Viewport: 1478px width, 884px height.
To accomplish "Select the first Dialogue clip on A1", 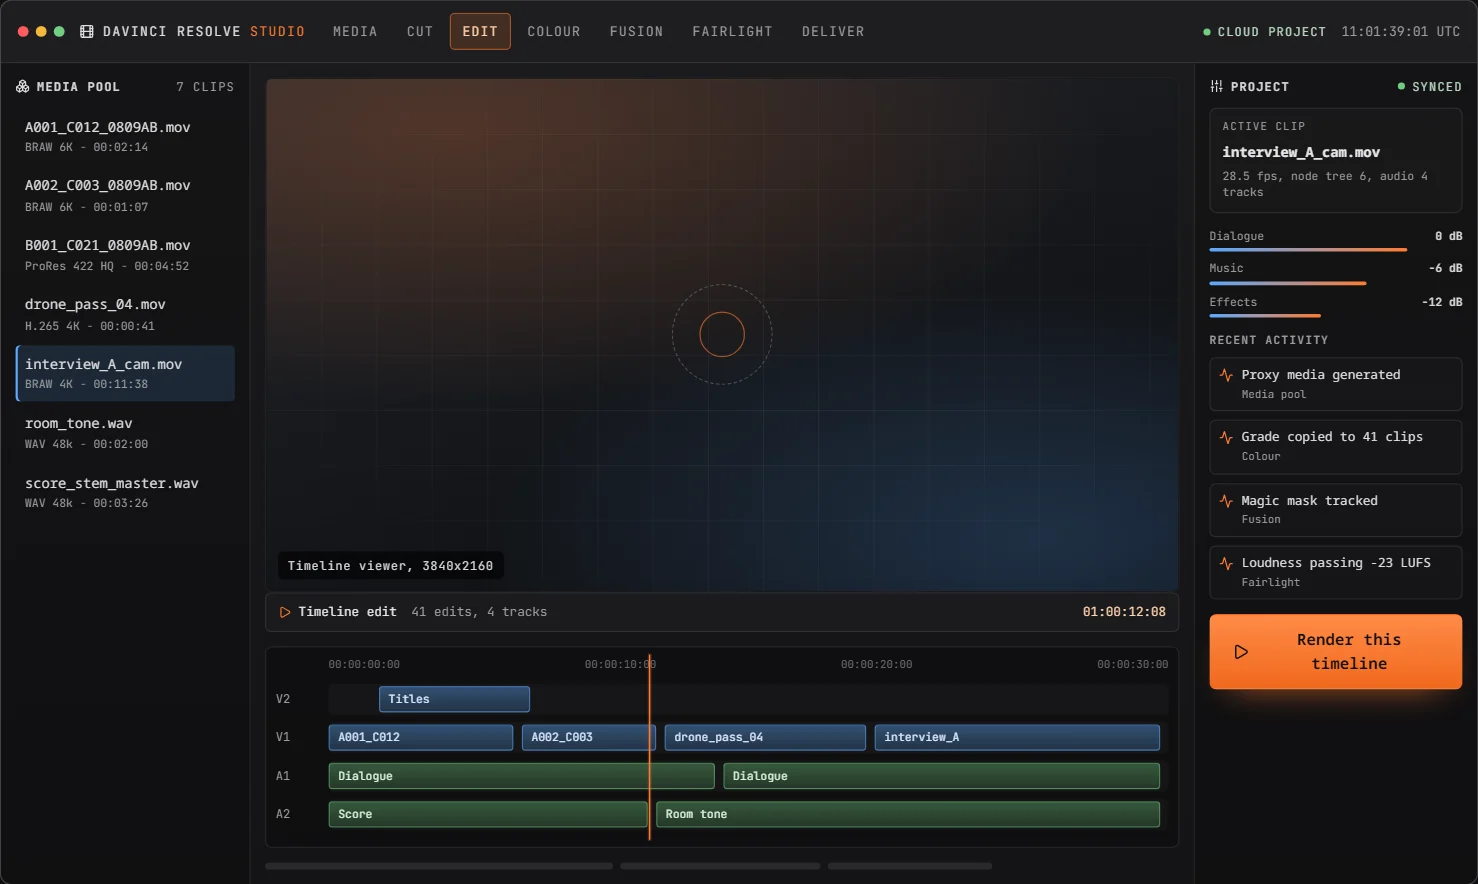I will pos(521,776).
